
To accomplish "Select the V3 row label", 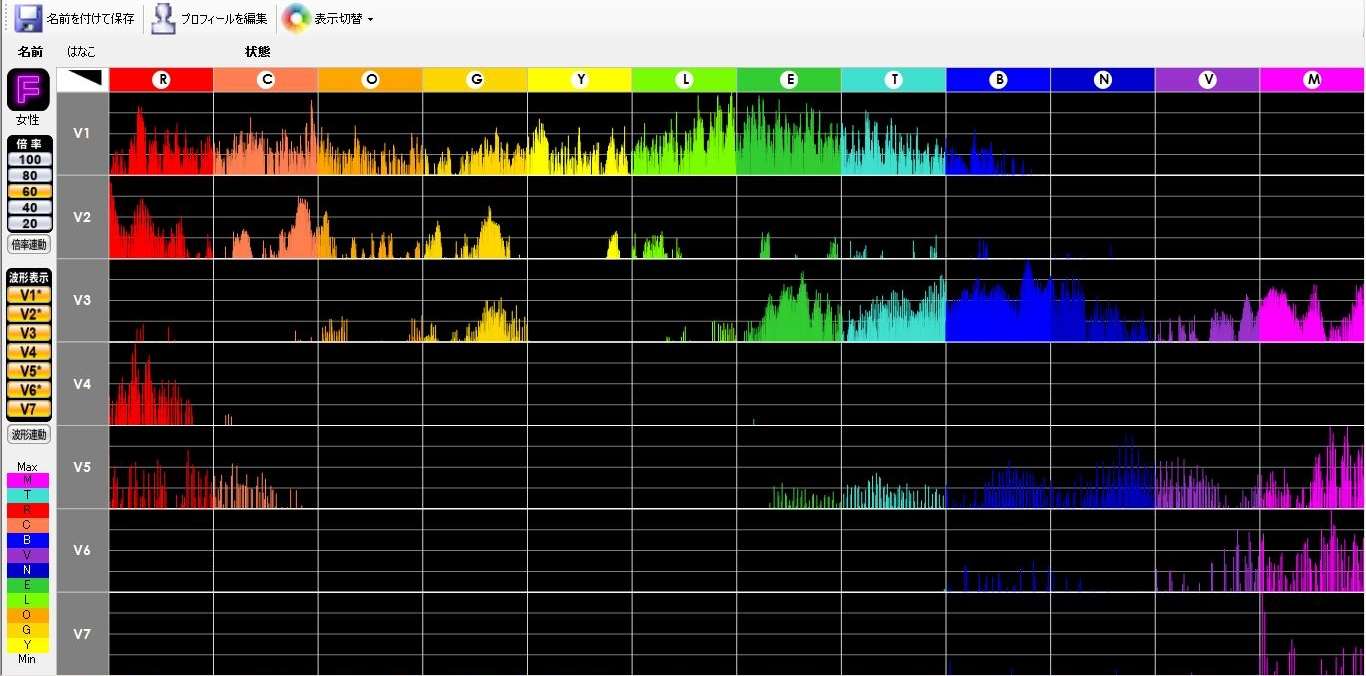I will (83, 300).
